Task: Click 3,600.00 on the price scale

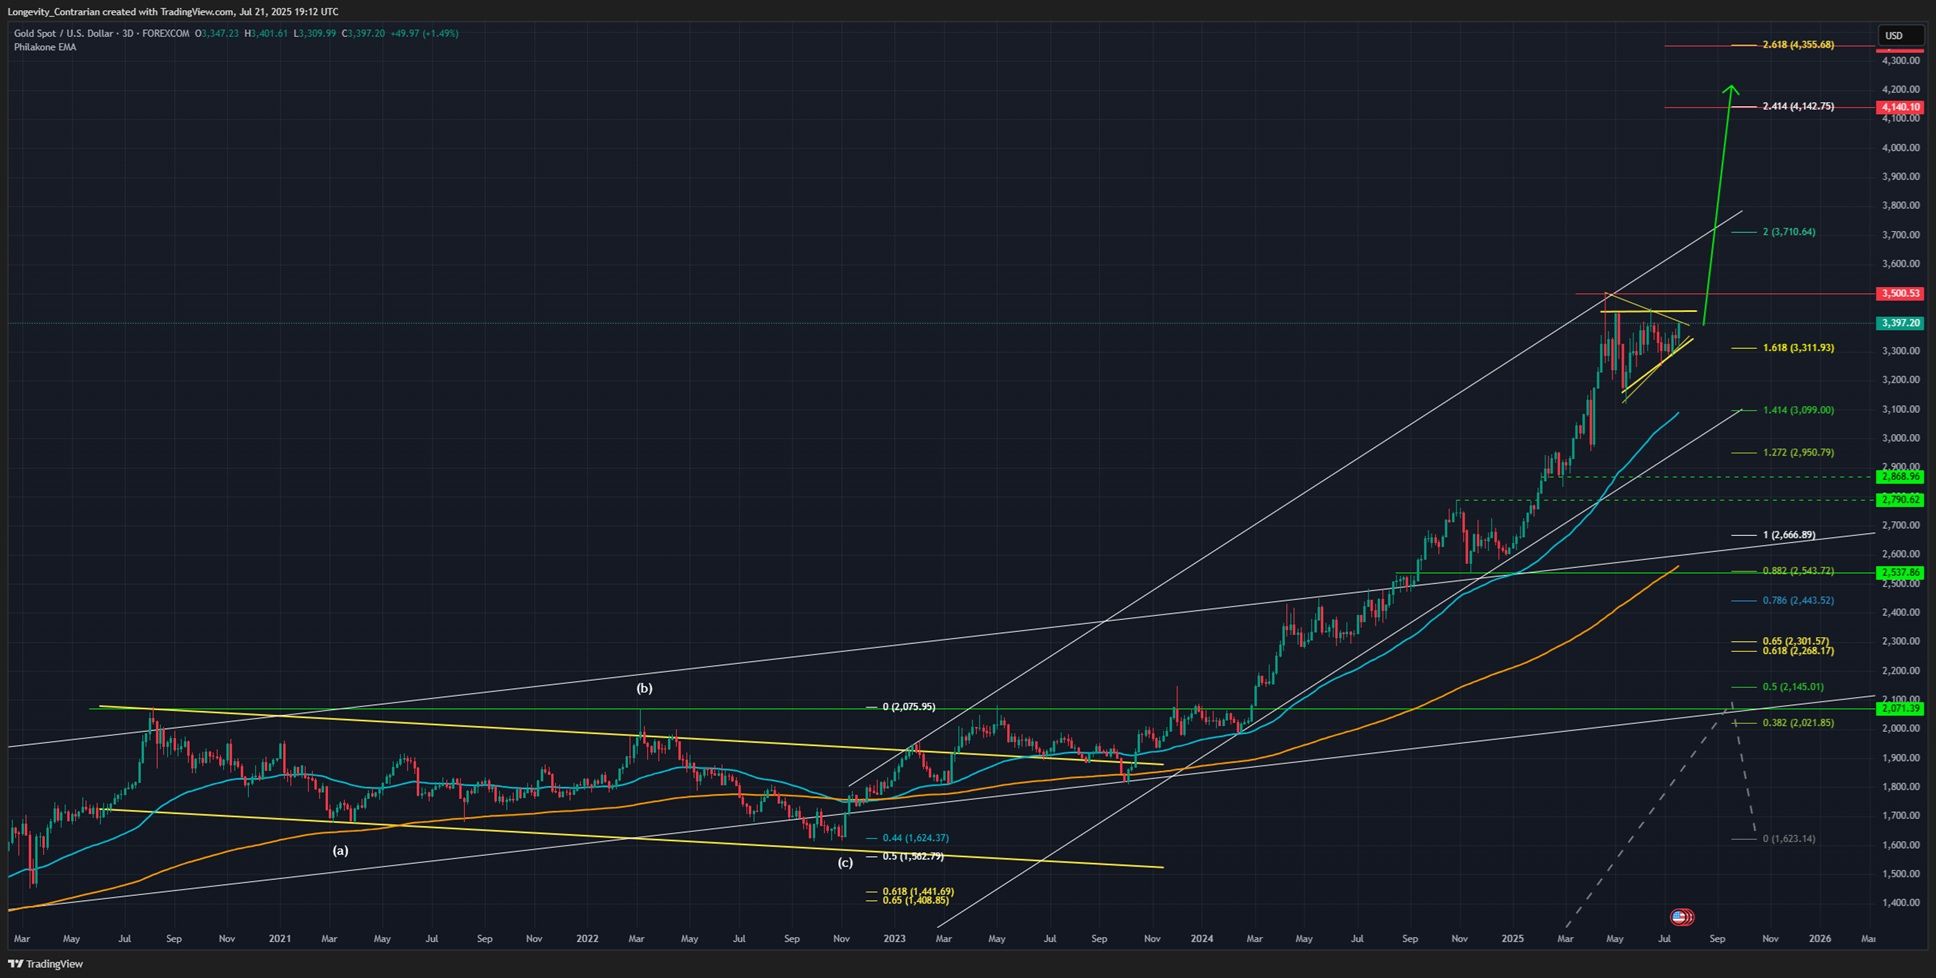Action: [1900, 264]
